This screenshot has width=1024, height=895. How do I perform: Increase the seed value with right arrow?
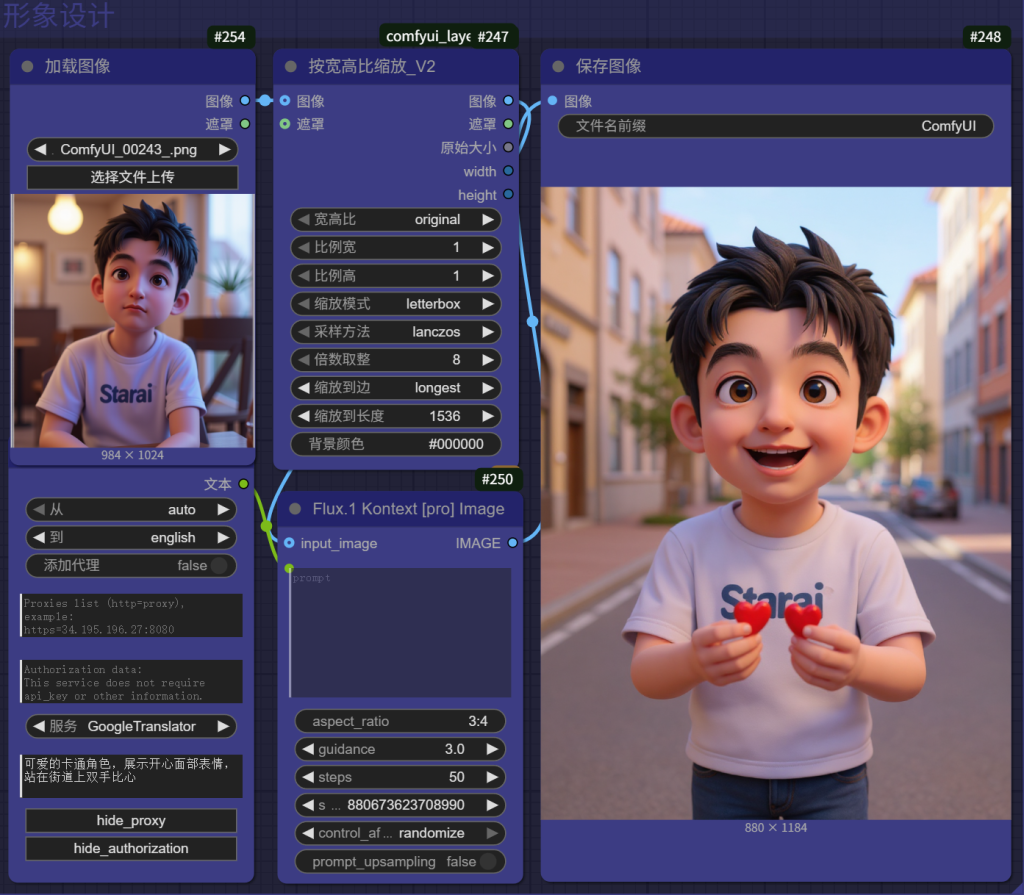point(492,805)
